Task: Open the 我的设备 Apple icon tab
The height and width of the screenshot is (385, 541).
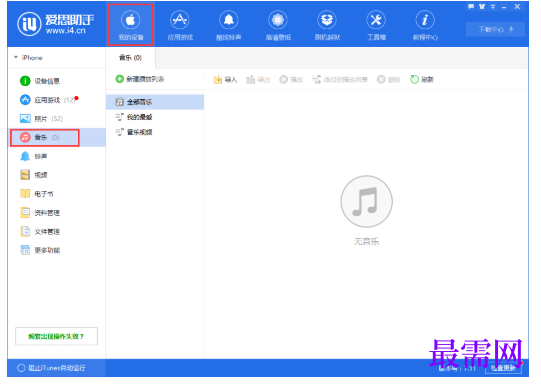Action: [x=131, y=25]
